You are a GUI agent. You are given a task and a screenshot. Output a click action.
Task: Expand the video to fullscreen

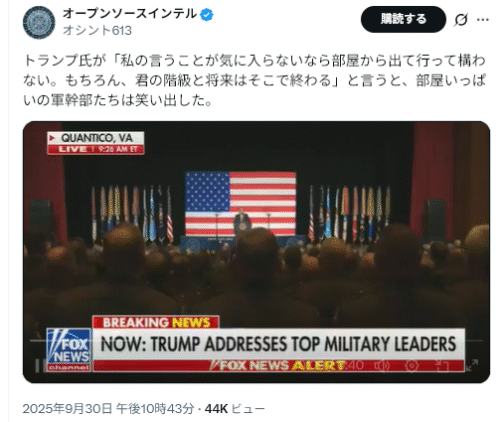click(472, 365)
